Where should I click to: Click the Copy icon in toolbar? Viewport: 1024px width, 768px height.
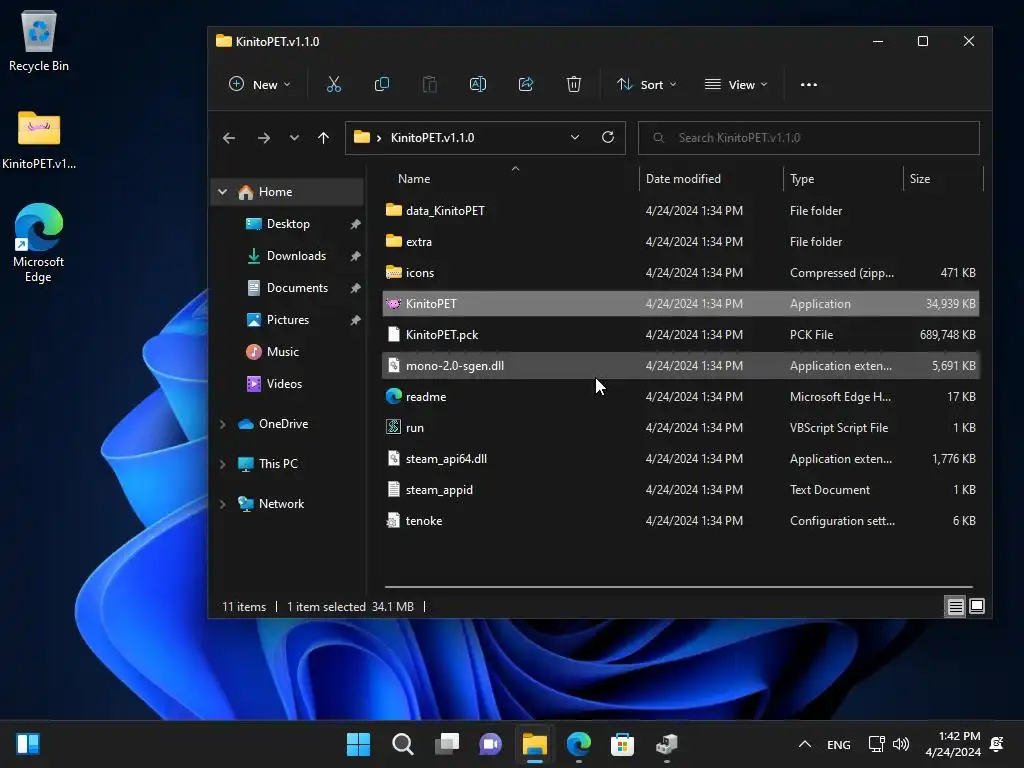381,84
